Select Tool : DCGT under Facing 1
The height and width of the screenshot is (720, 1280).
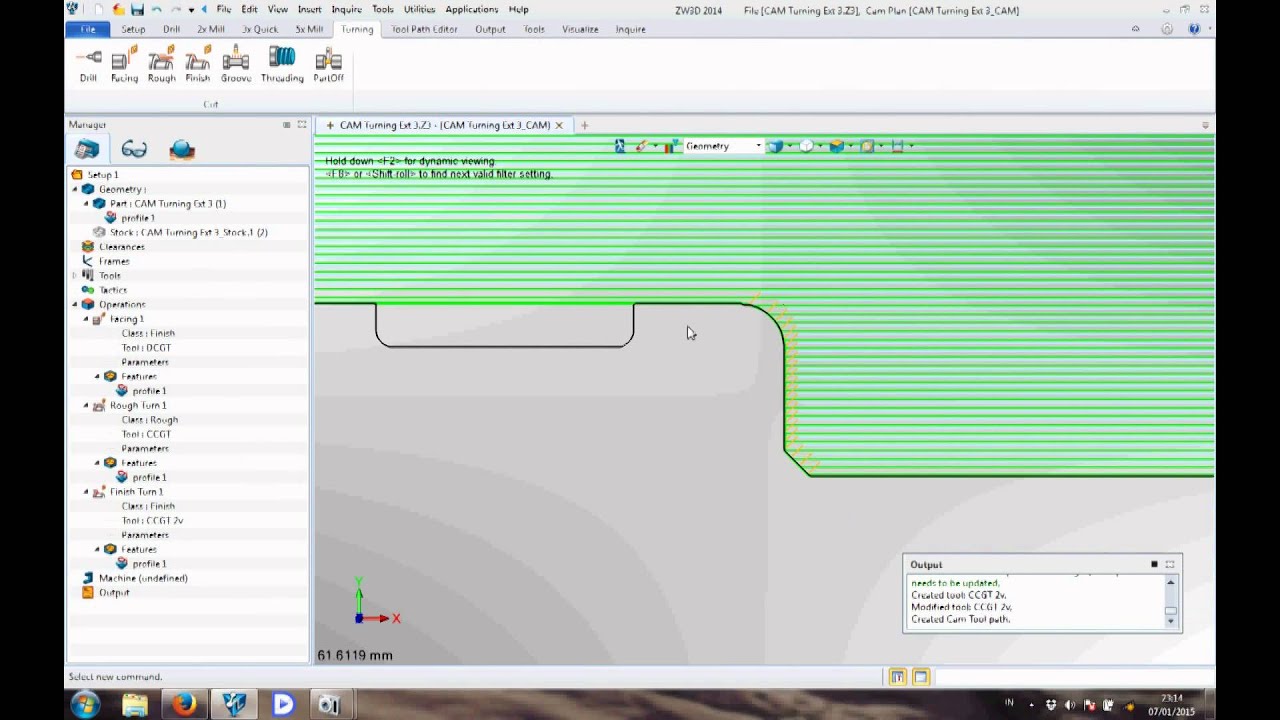coord(146,348)
